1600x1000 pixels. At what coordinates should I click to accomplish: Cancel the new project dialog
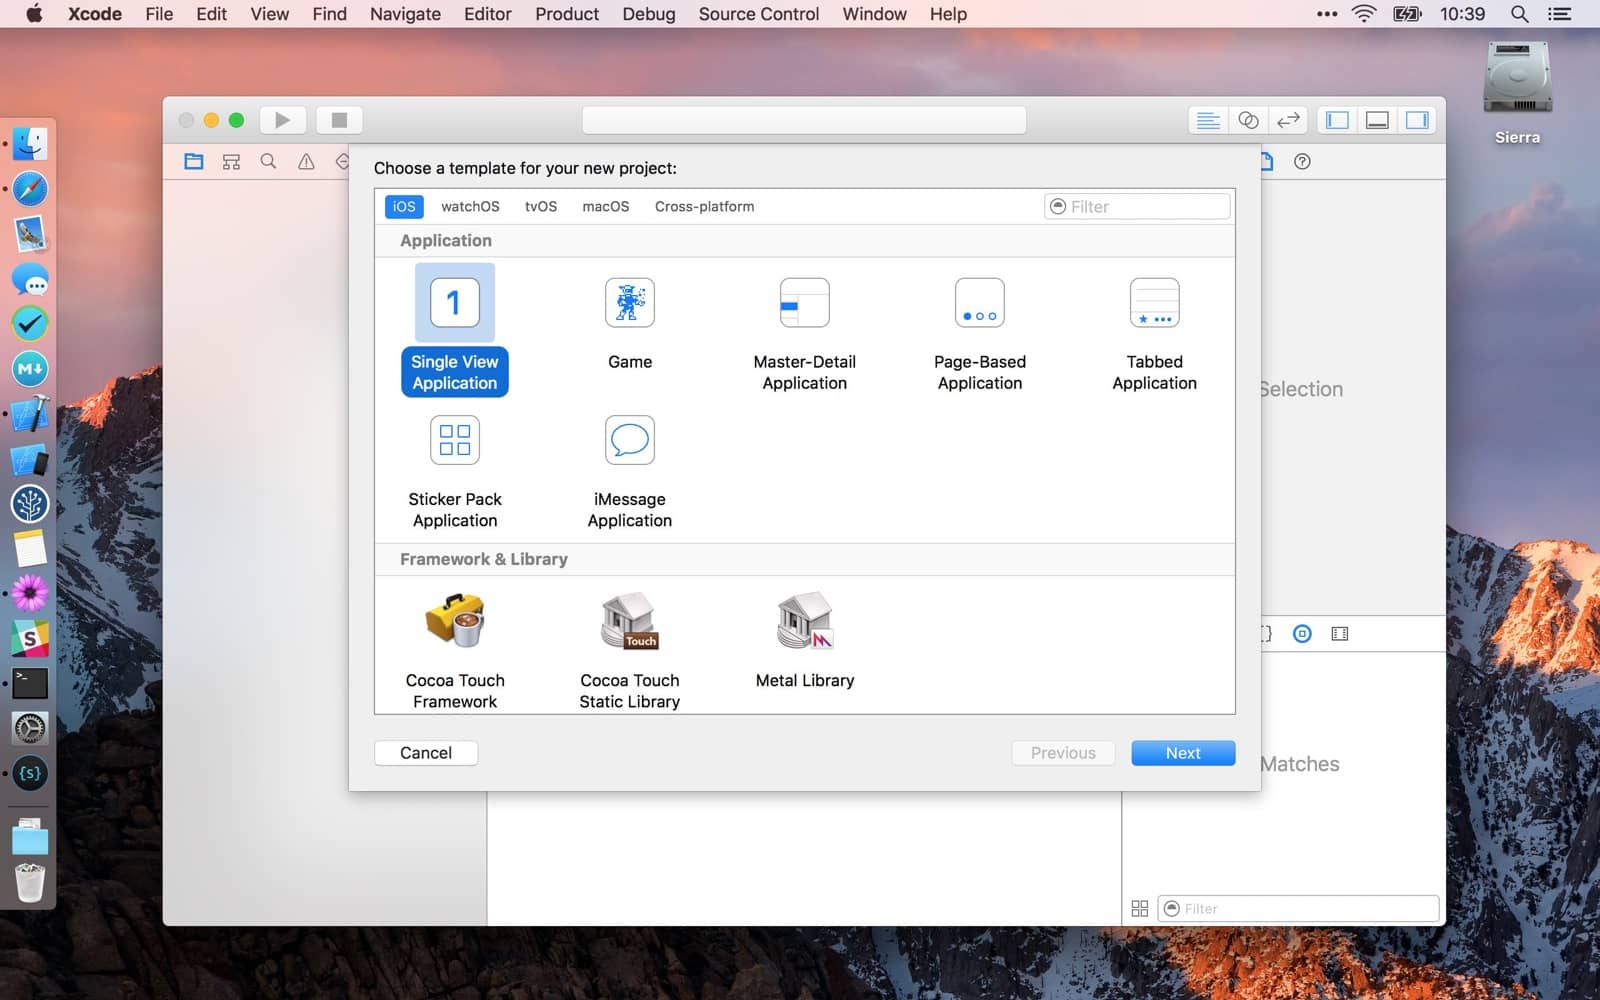tap(426, 753)
